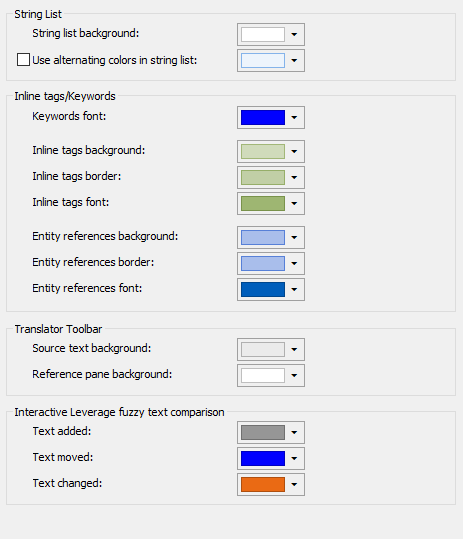This screenshot has height=539, width=463.
Task: Expand Inline tags background color dropdown
Action: 294,151
